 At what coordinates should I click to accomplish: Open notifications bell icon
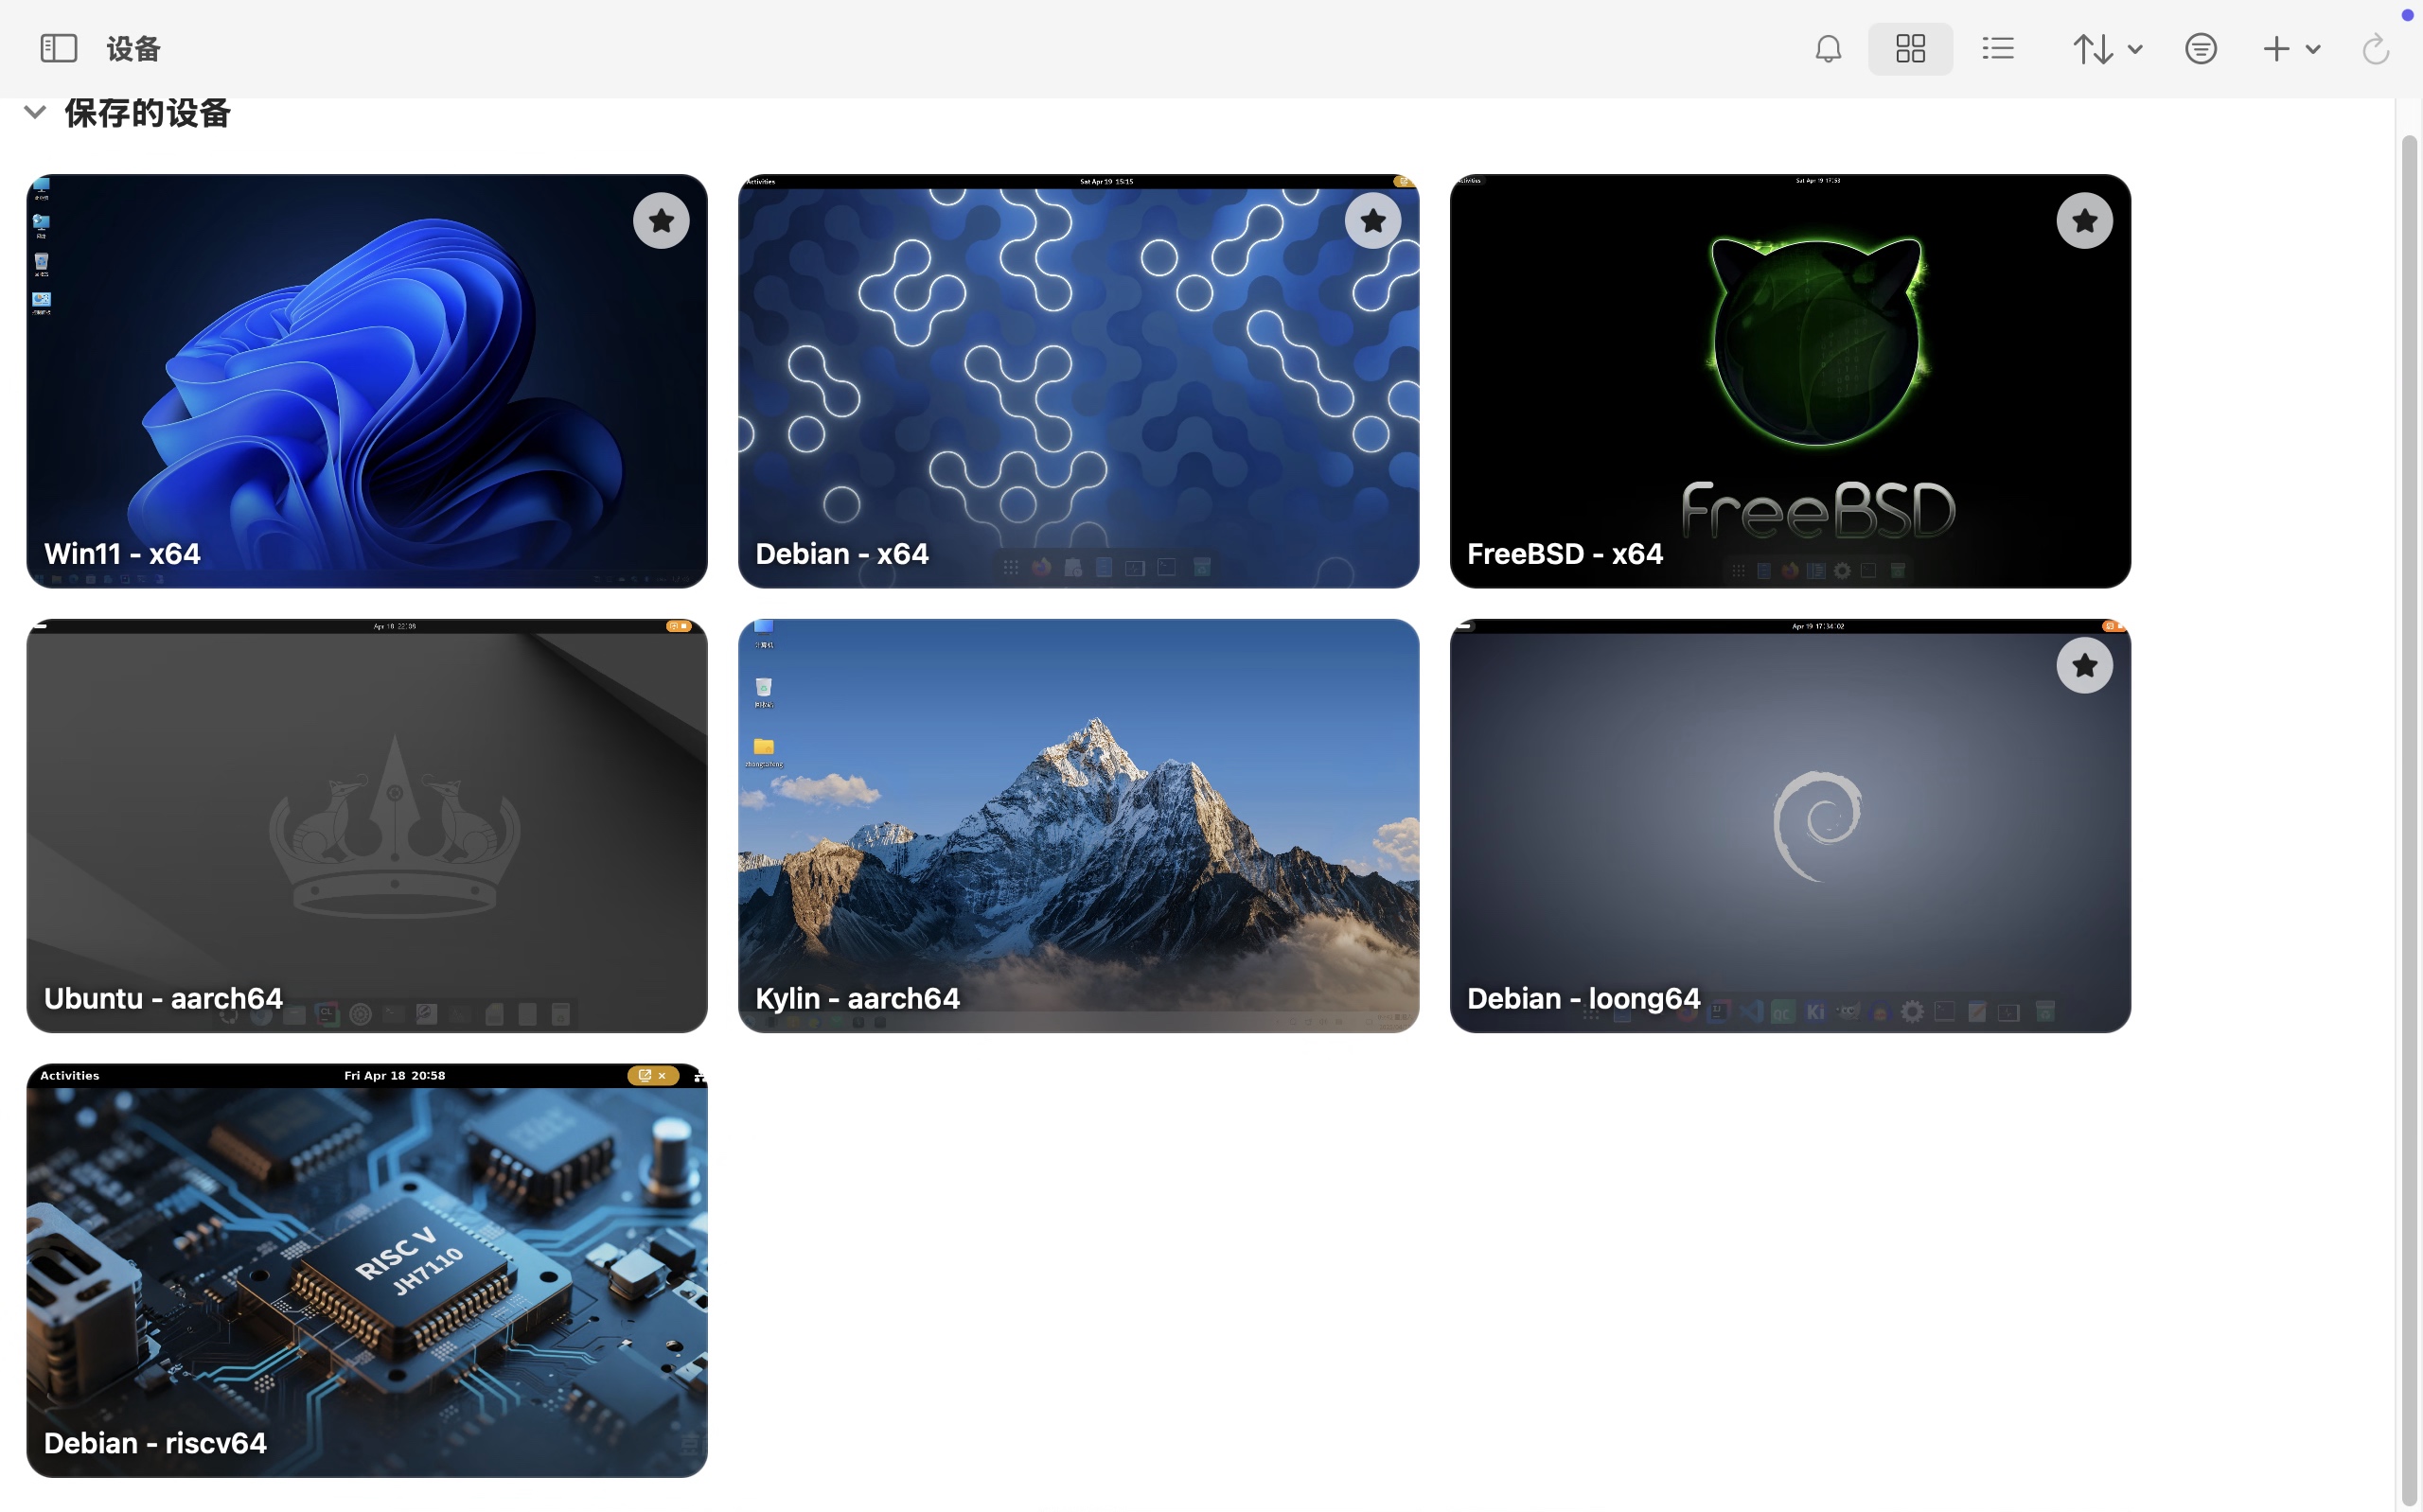(x=1828, y=48)
